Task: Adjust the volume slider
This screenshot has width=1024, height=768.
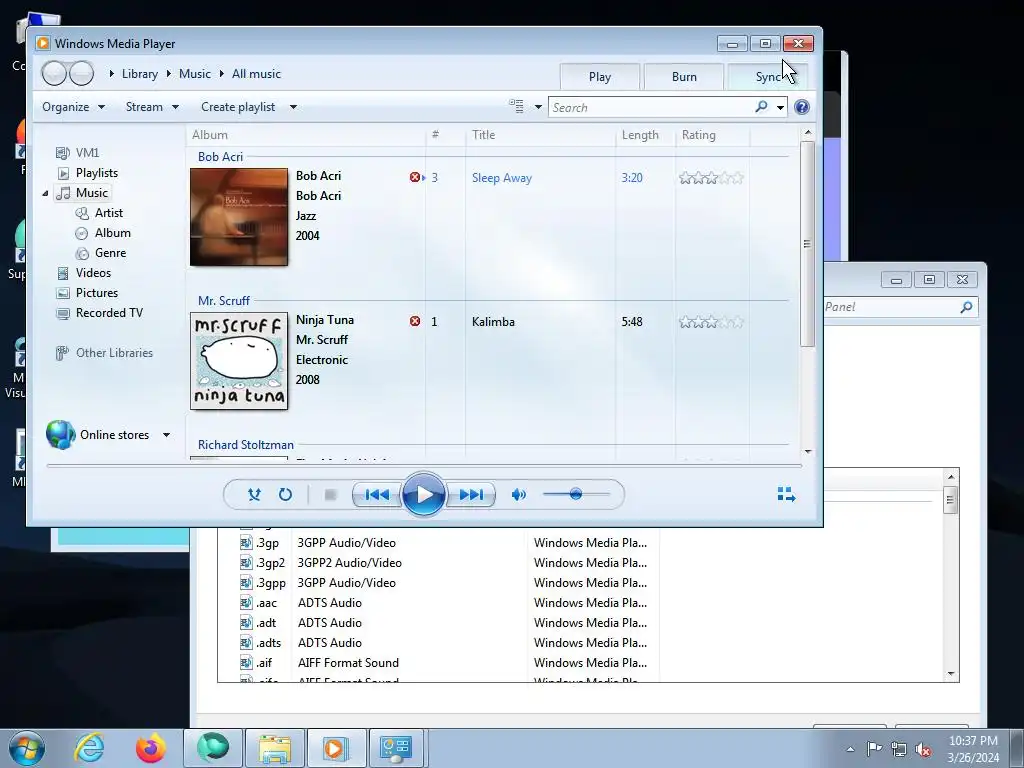Action: (577, 494)
